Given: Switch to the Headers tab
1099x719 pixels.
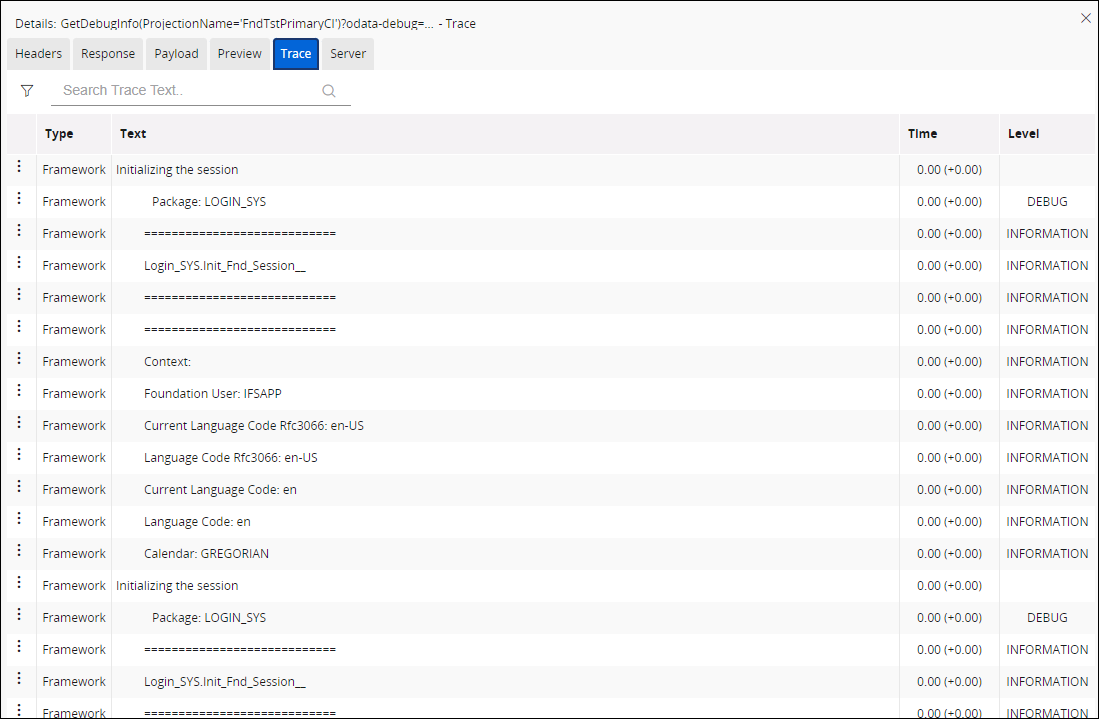Looking at the screenshot, I should click(39, 54).
